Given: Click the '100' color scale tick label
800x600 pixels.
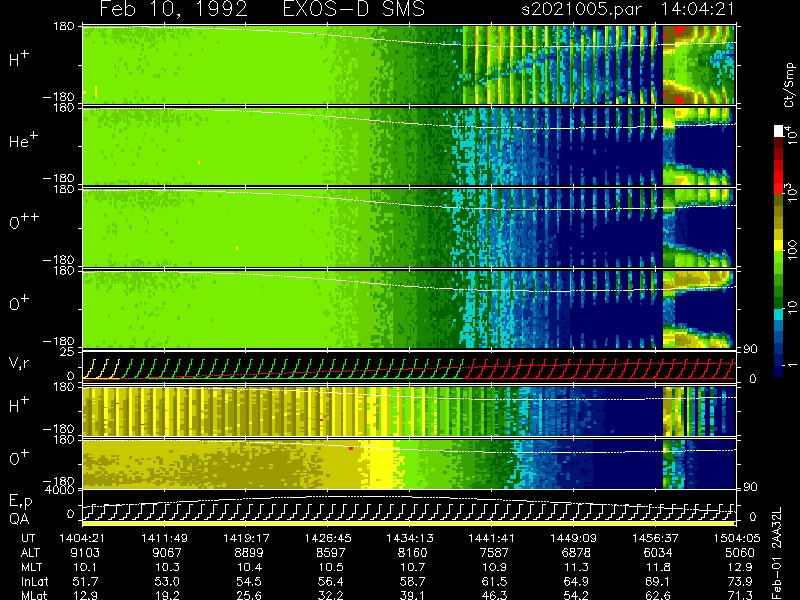Looking at the screenshot, I should [792, 250].
